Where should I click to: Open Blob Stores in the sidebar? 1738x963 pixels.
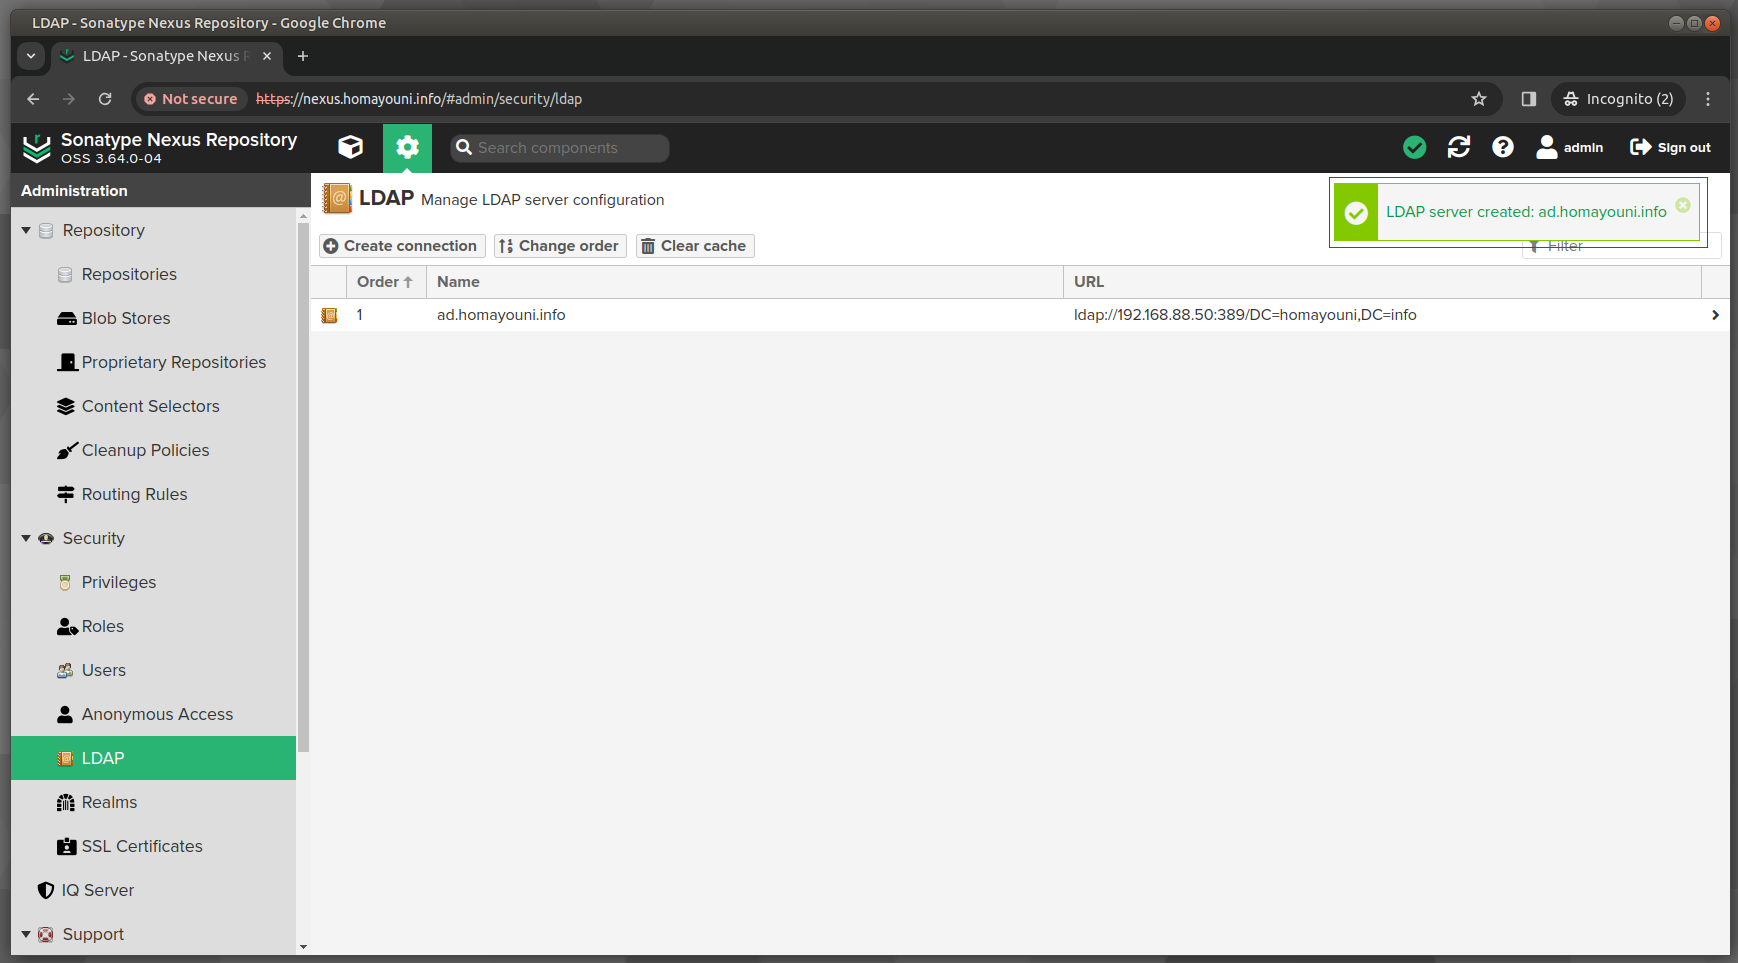pos(126,318)
